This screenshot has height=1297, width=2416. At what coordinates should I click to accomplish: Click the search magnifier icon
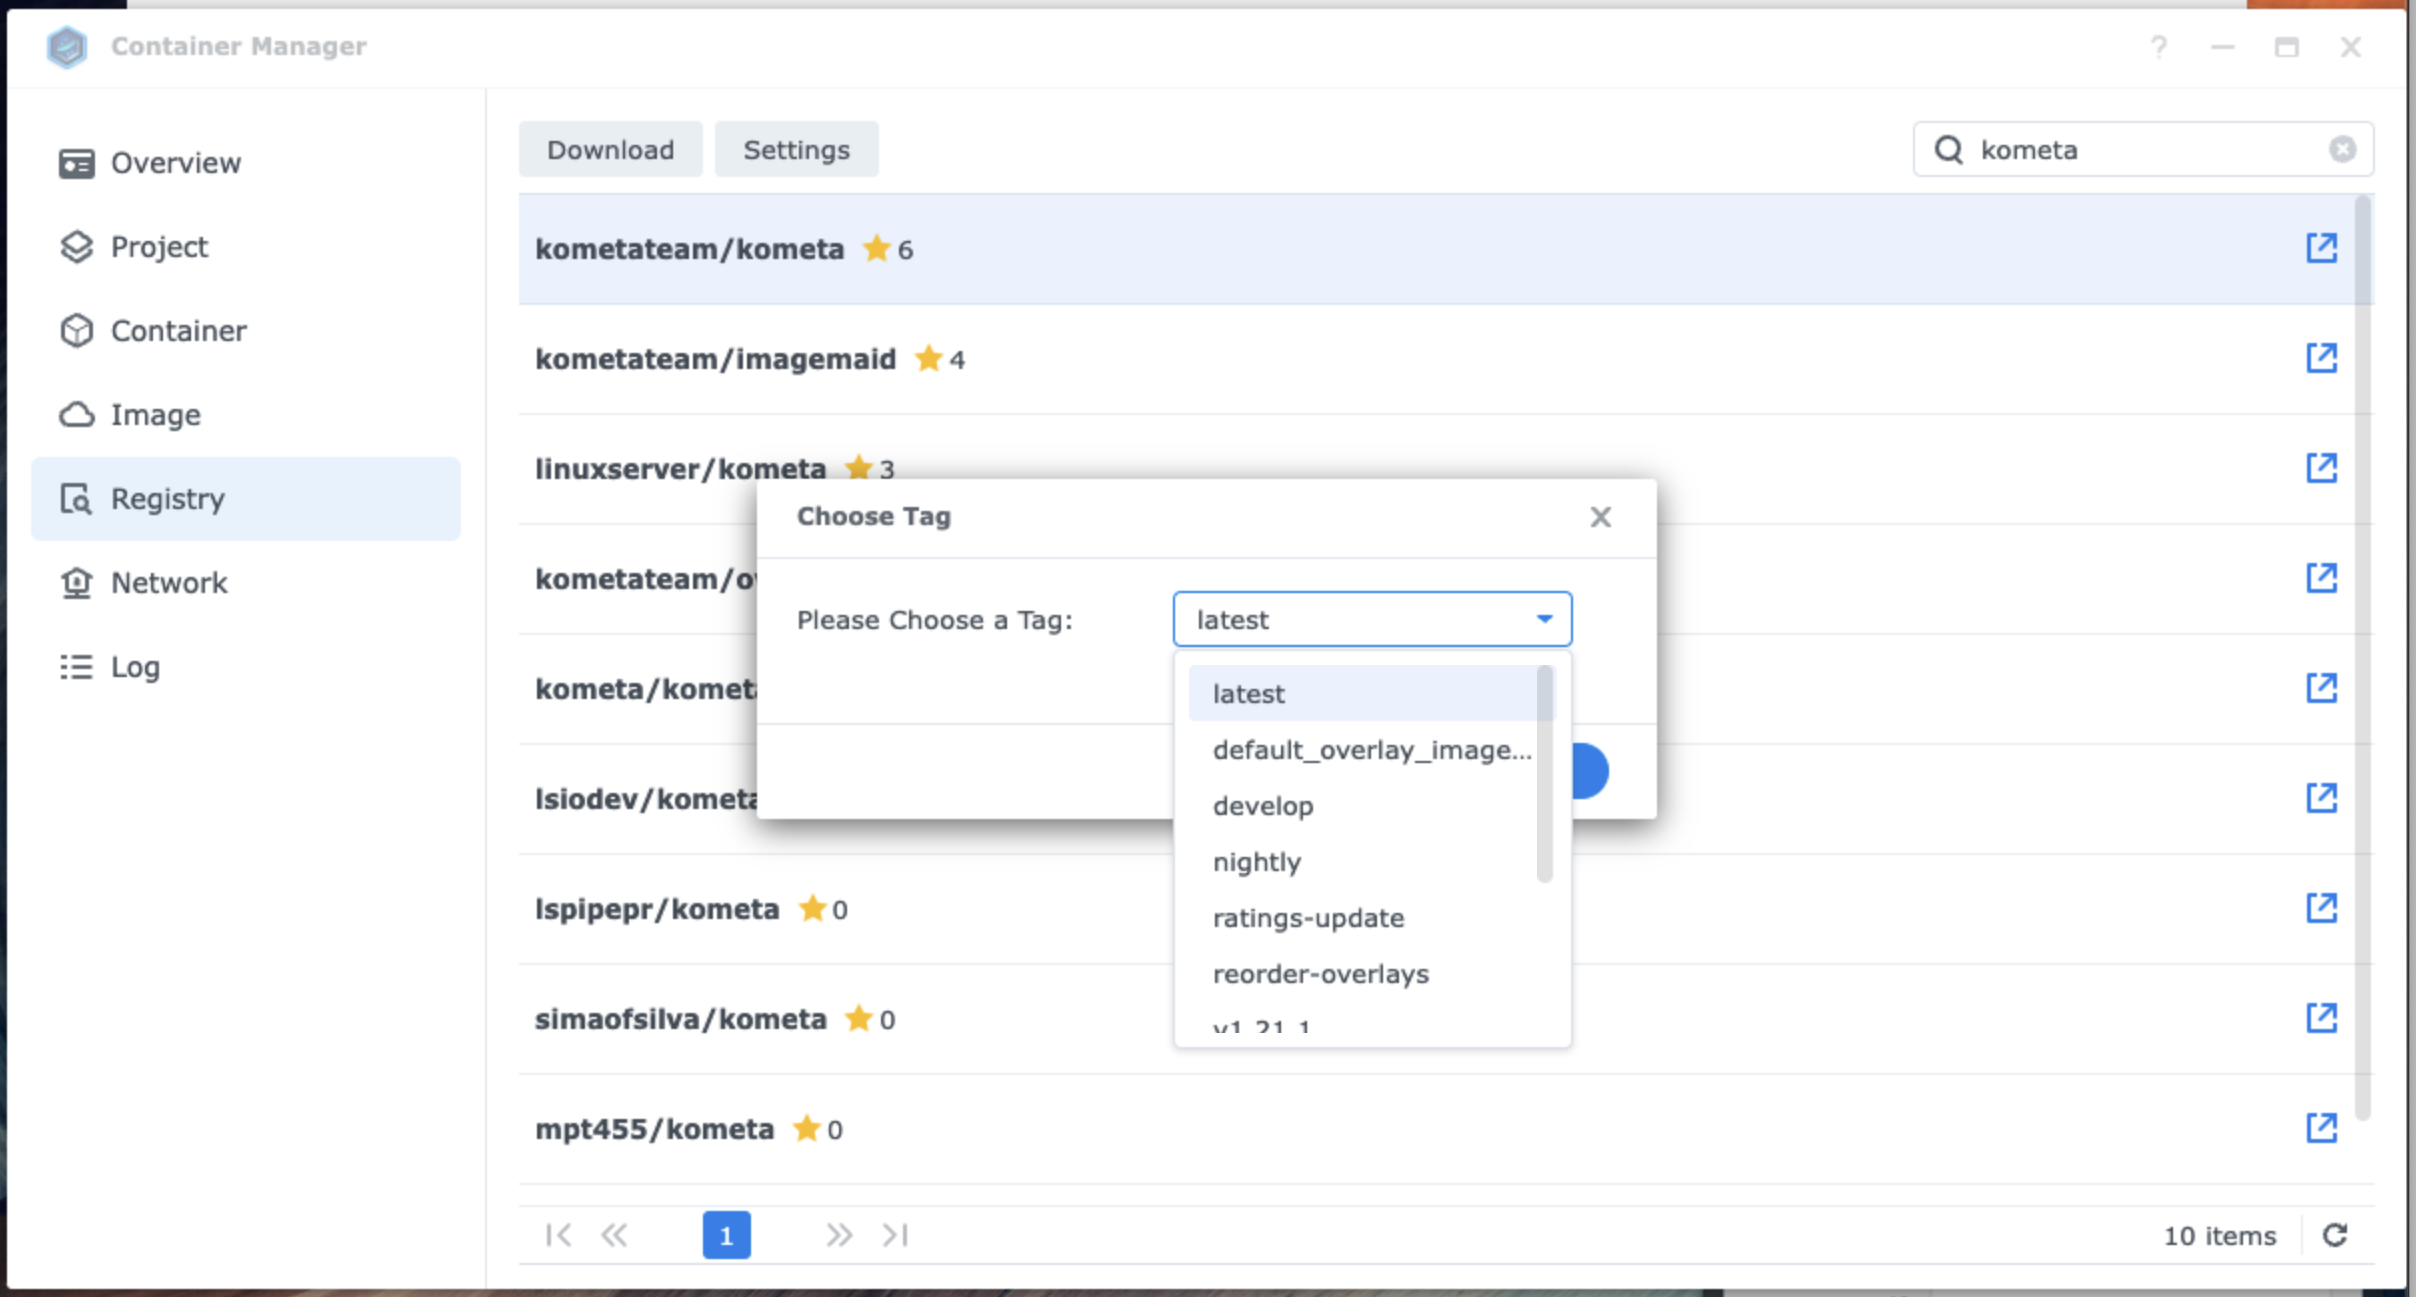tap(1949, 150)
